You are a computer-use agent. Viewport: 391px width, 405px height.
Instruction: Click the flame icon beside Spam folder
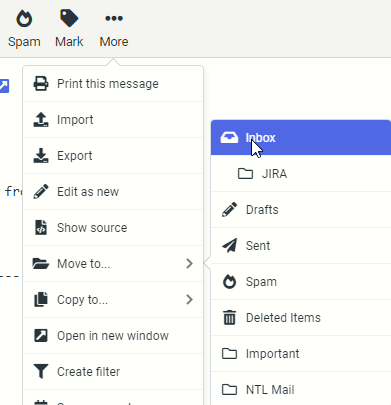click(229, 282)
